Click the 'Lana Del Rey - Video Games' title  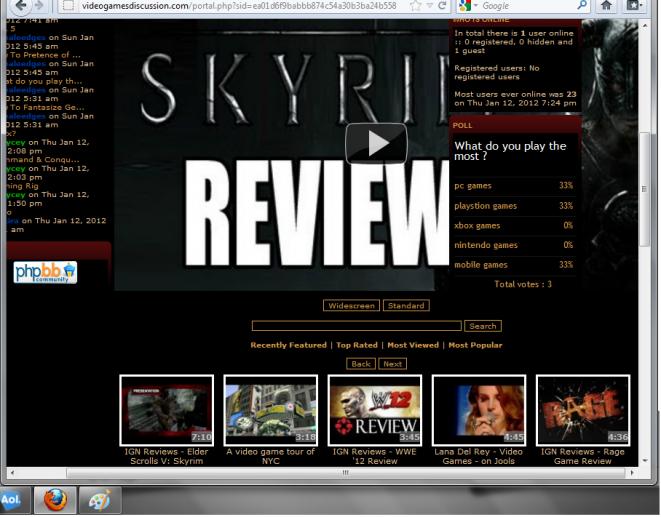pos(478,456)
